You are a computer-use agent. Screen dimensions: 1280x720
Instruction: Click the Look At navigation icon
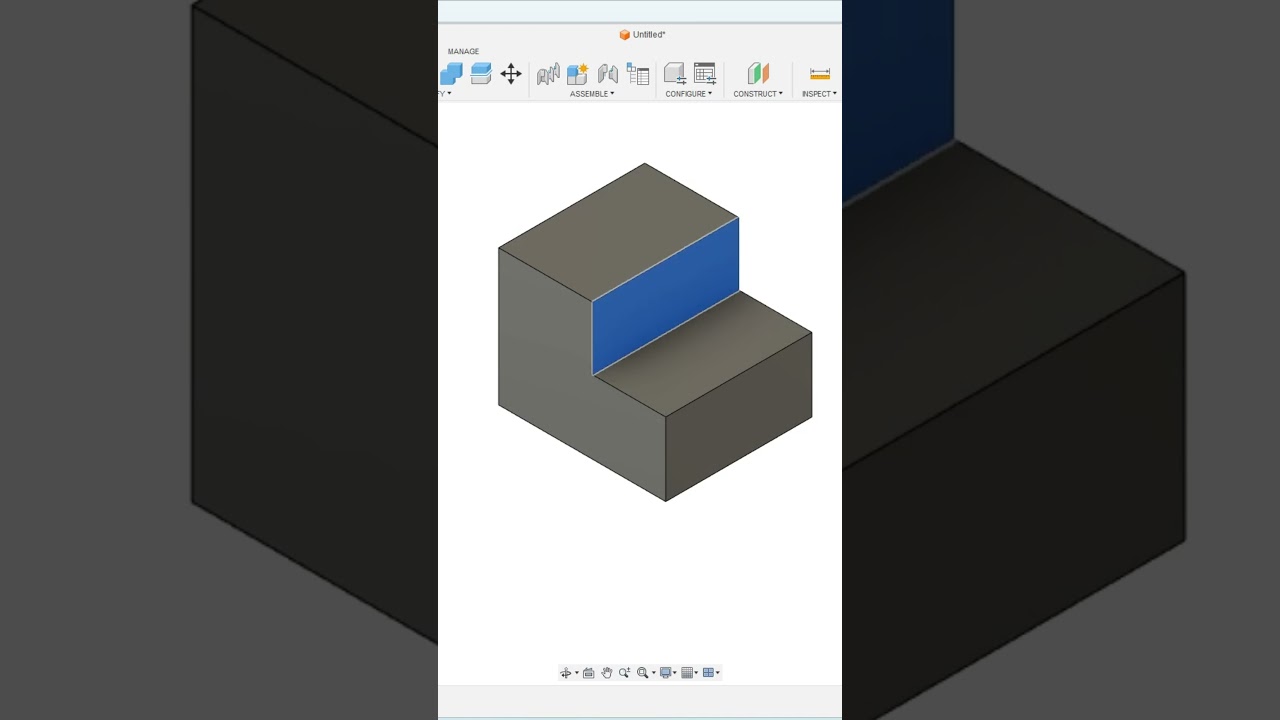(588, 673)
